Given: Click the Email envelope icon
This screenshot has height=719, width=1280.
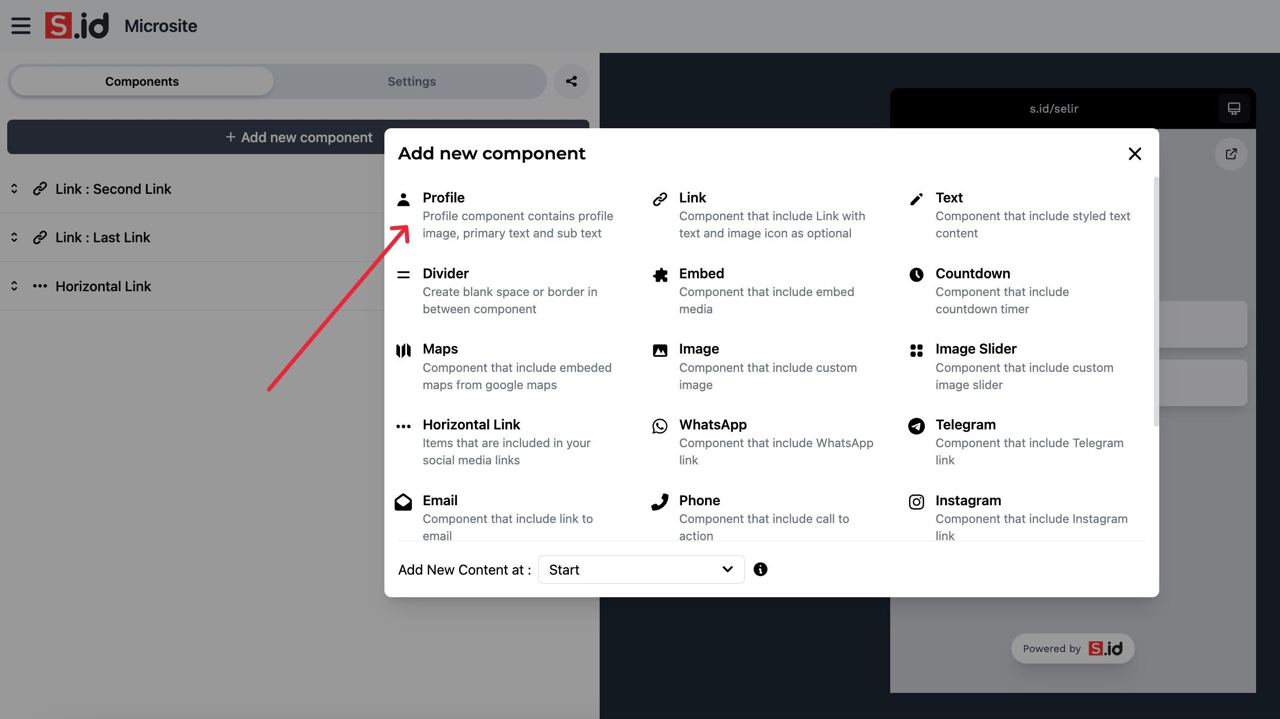Looking at the screenshot, I should 403,502.
